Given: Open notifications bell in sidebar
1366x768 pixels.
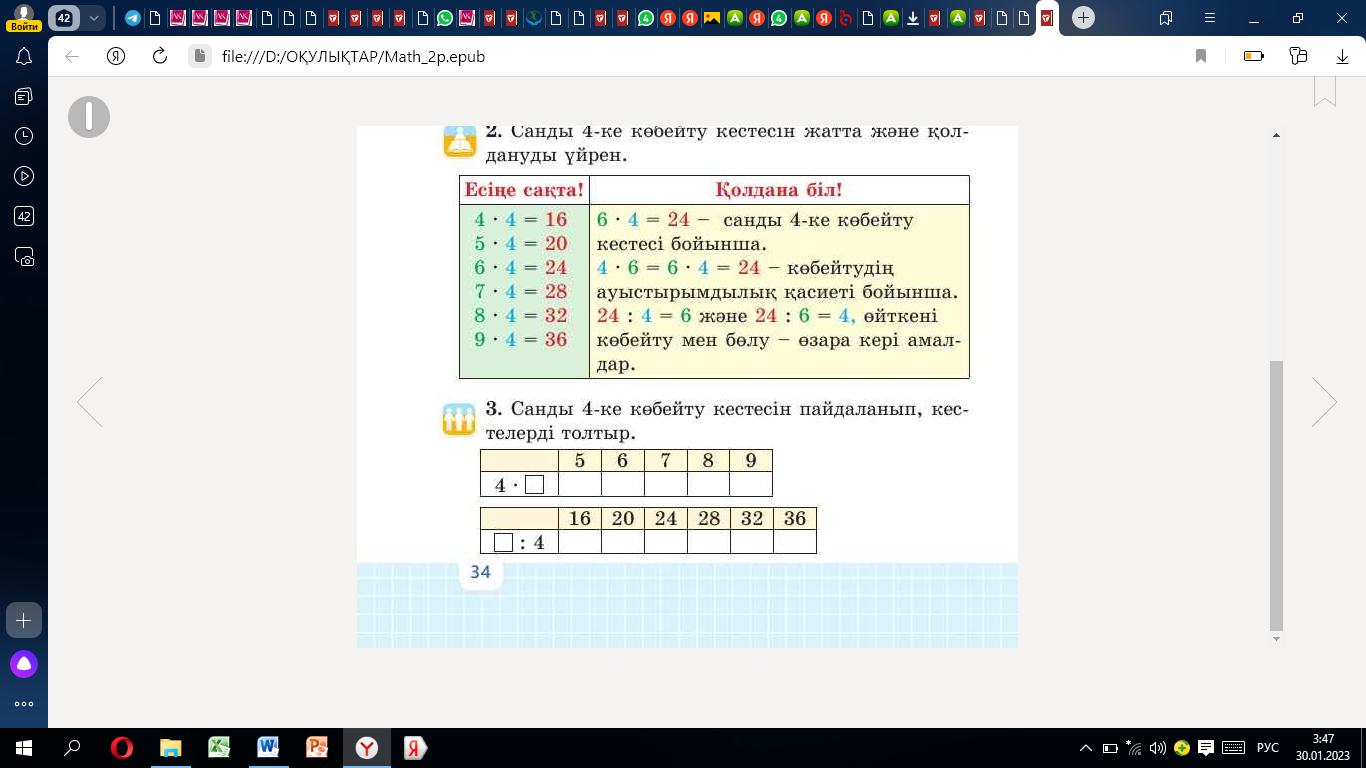Looking at the screenshot, I should click(24, 56).
